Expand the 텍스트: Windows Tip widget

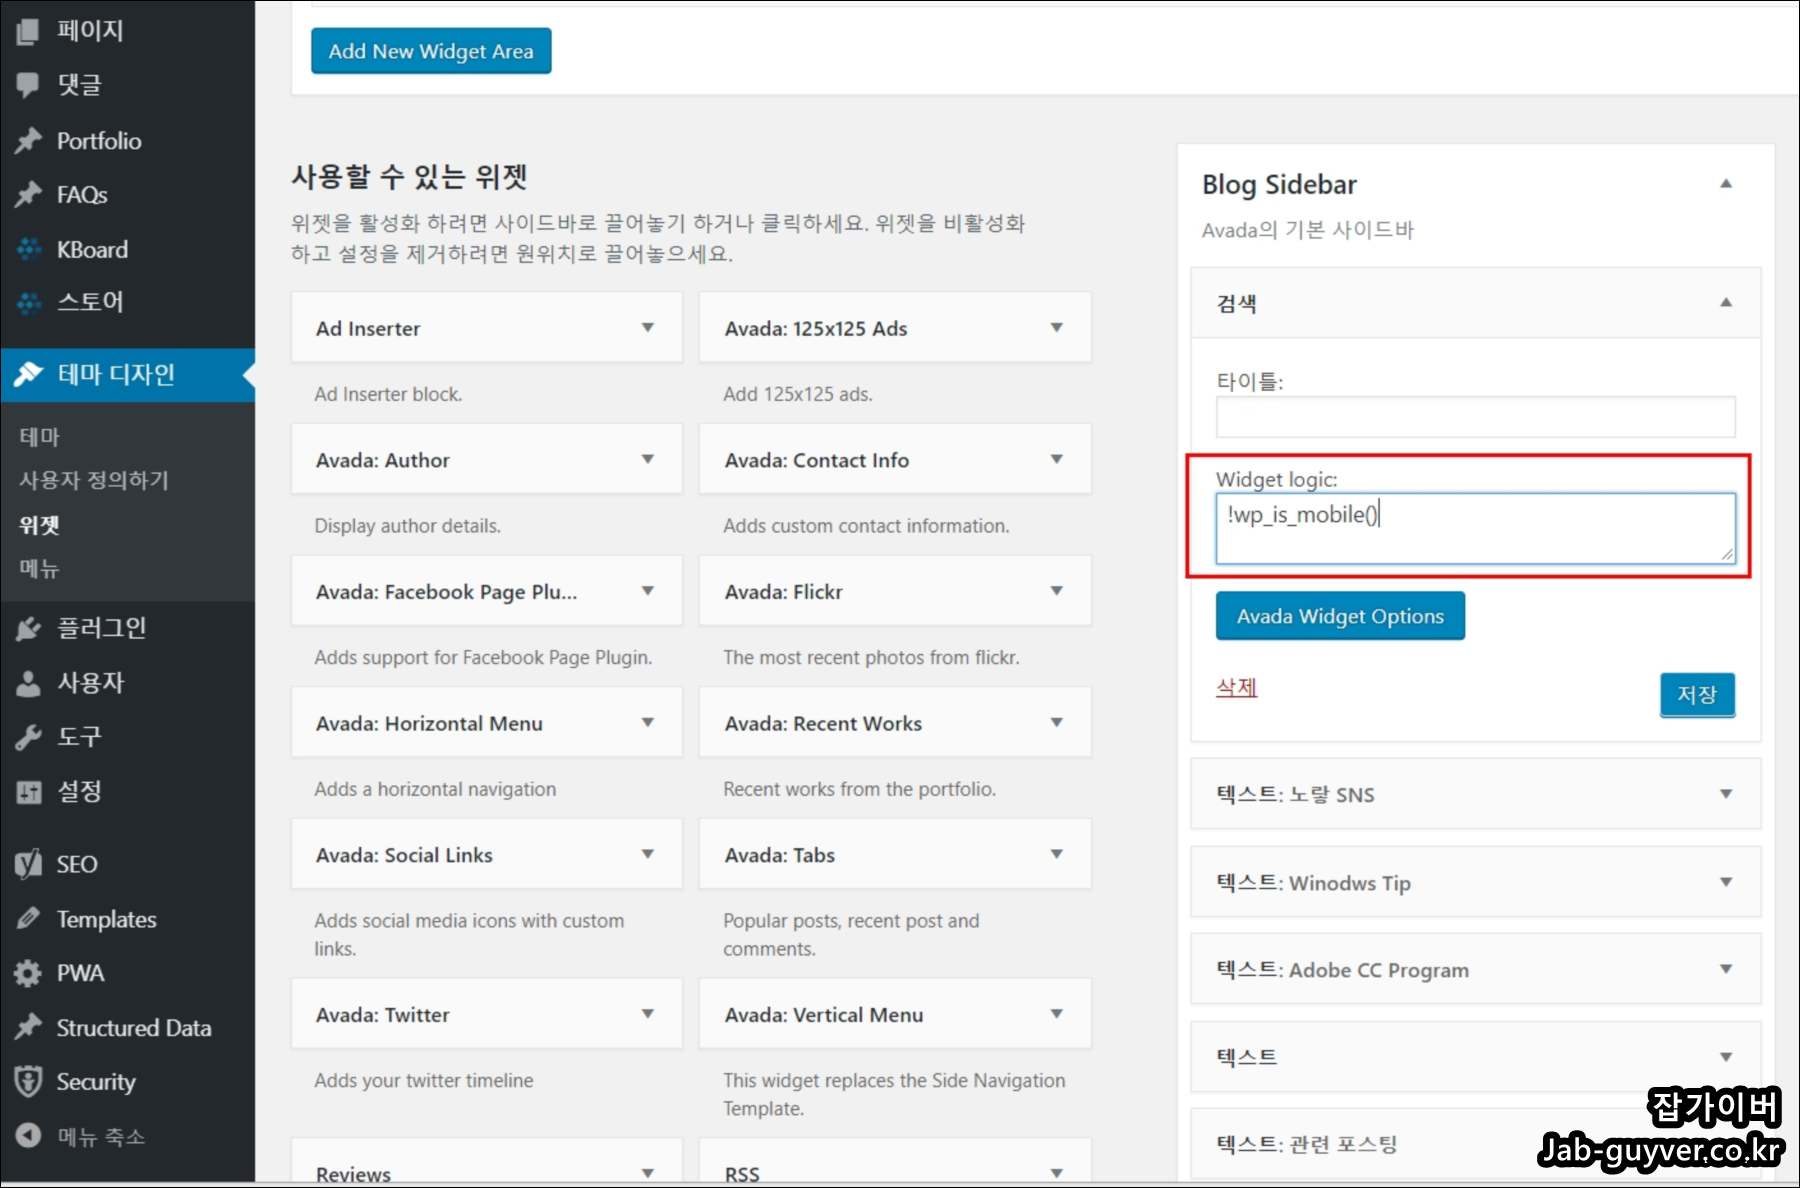[x=1727, y=882]
